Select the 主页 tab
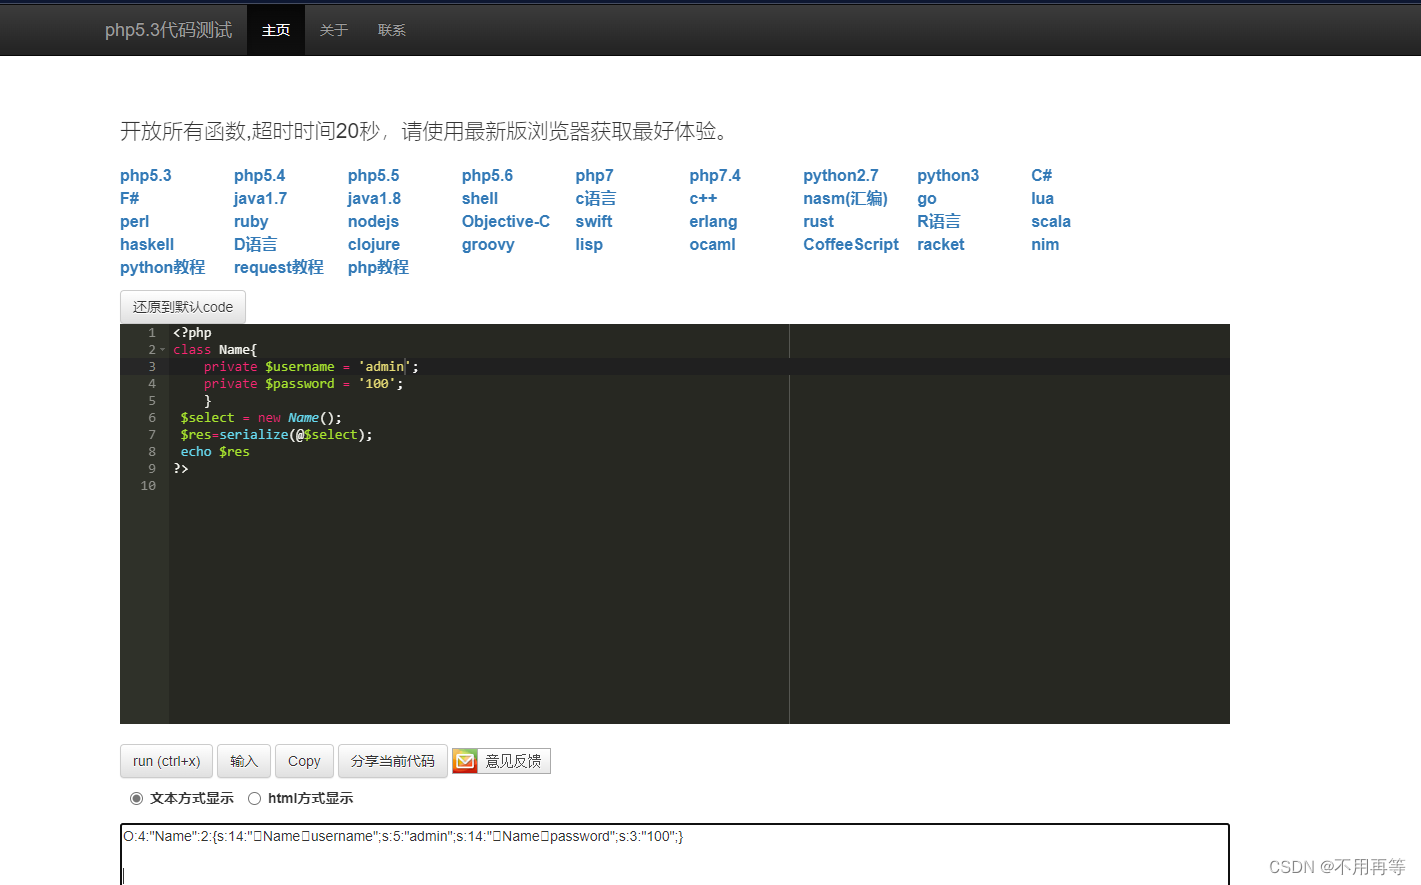 pyautogui.click(x=275, y=30)
